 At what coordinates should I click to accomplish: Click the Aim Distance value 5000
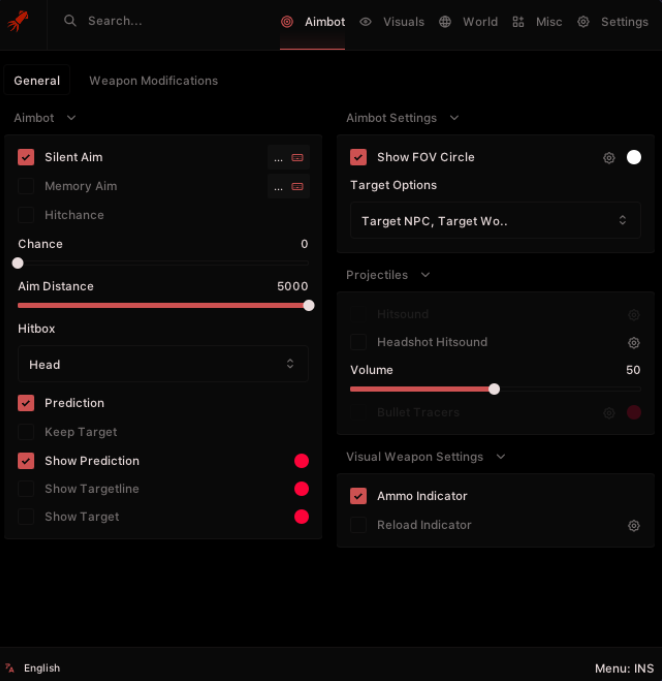[x=292, y=286]
